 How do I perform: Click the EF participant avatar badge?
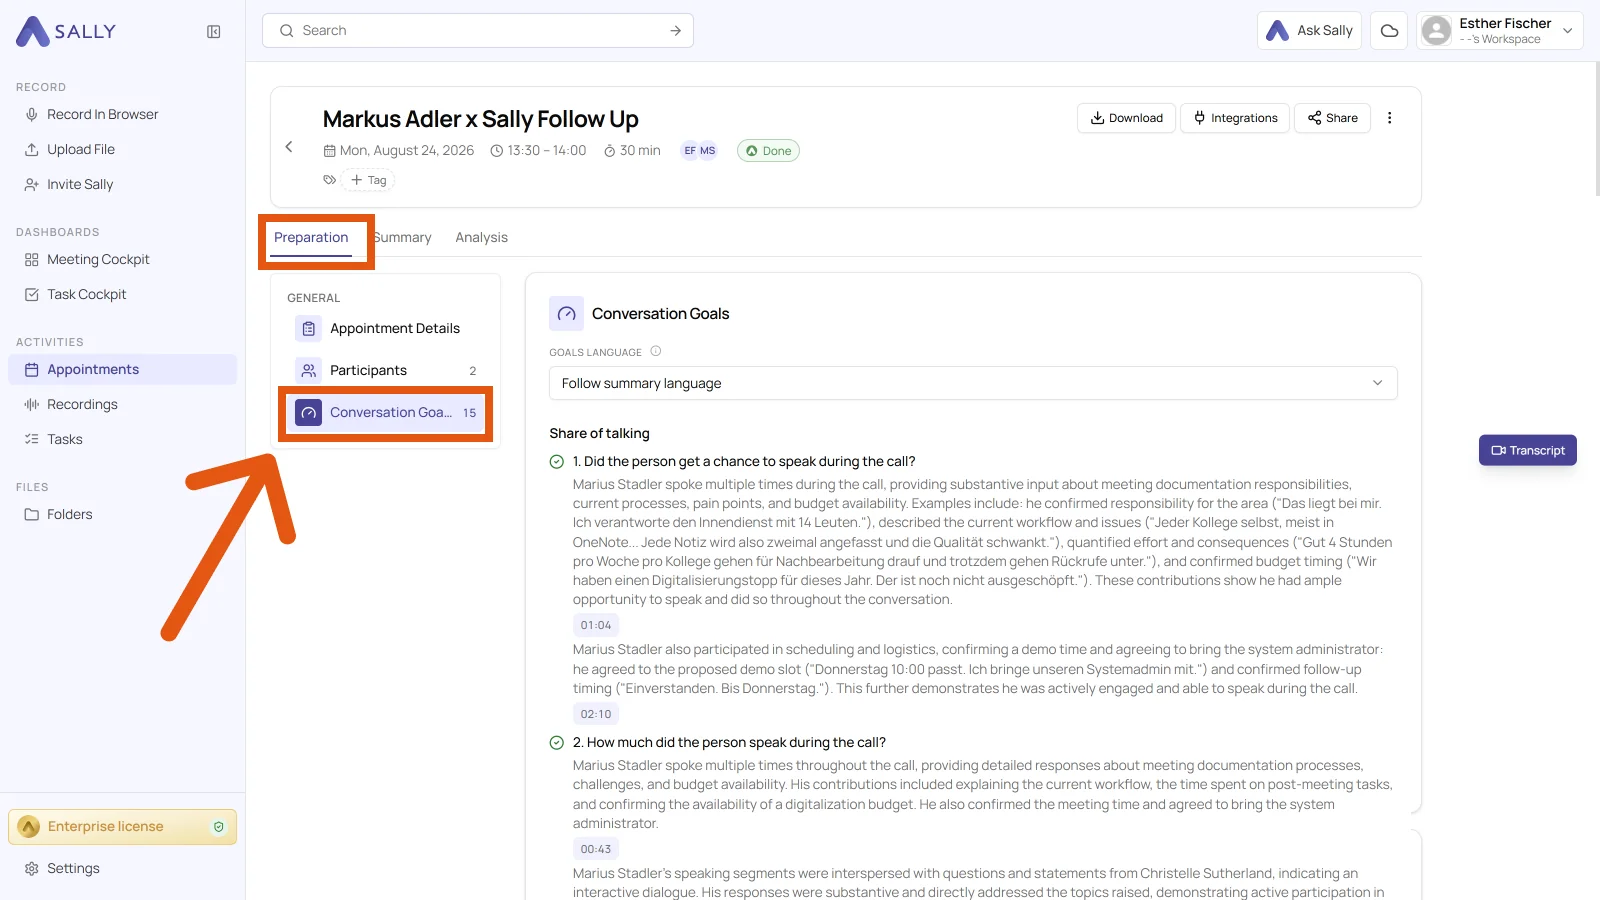690,151
